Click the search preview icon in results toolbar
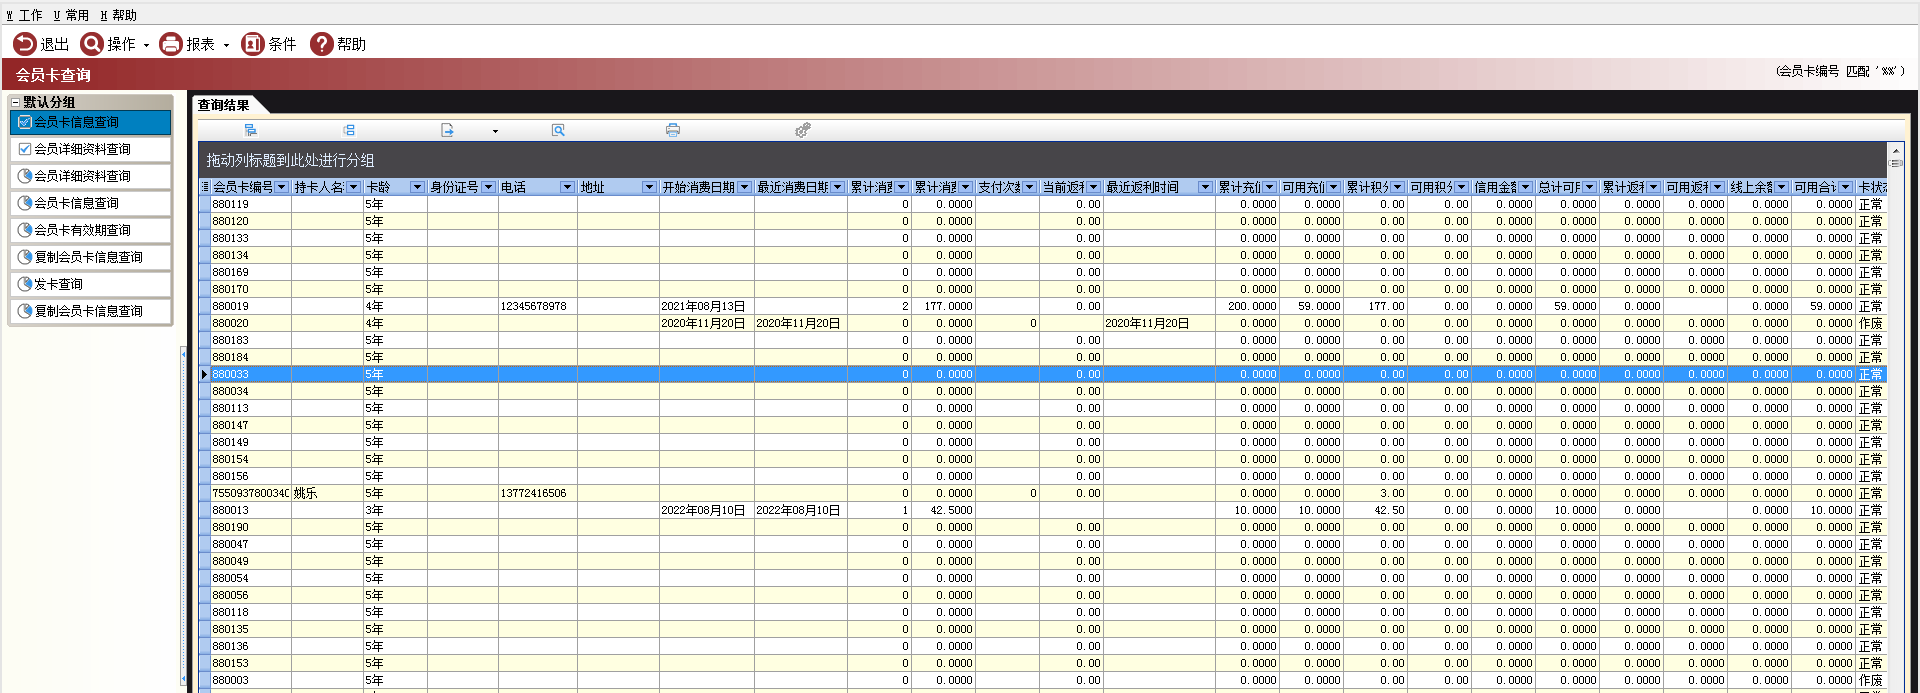 558,130
